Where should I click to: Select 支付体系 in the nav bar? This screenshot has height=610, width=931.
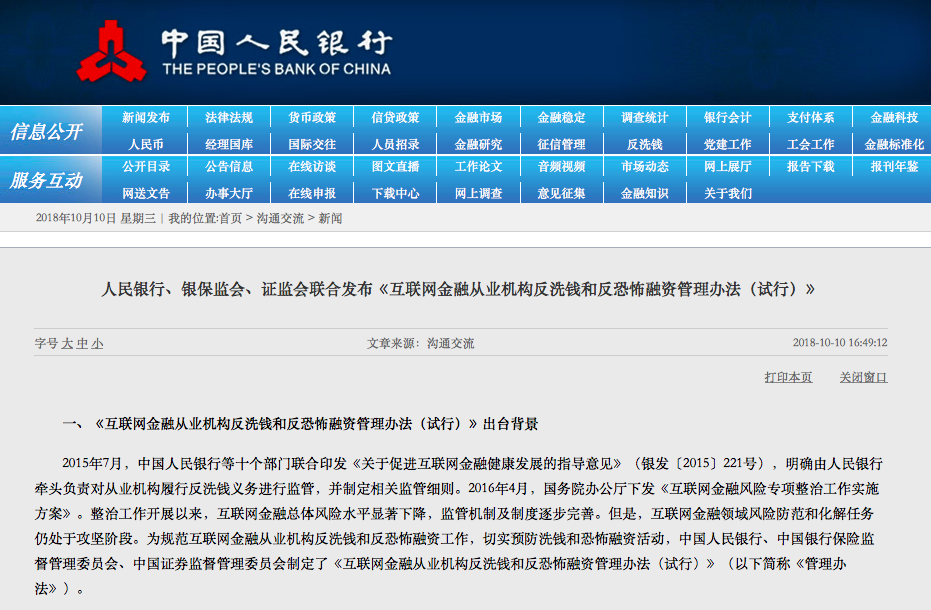coord(811,118)
